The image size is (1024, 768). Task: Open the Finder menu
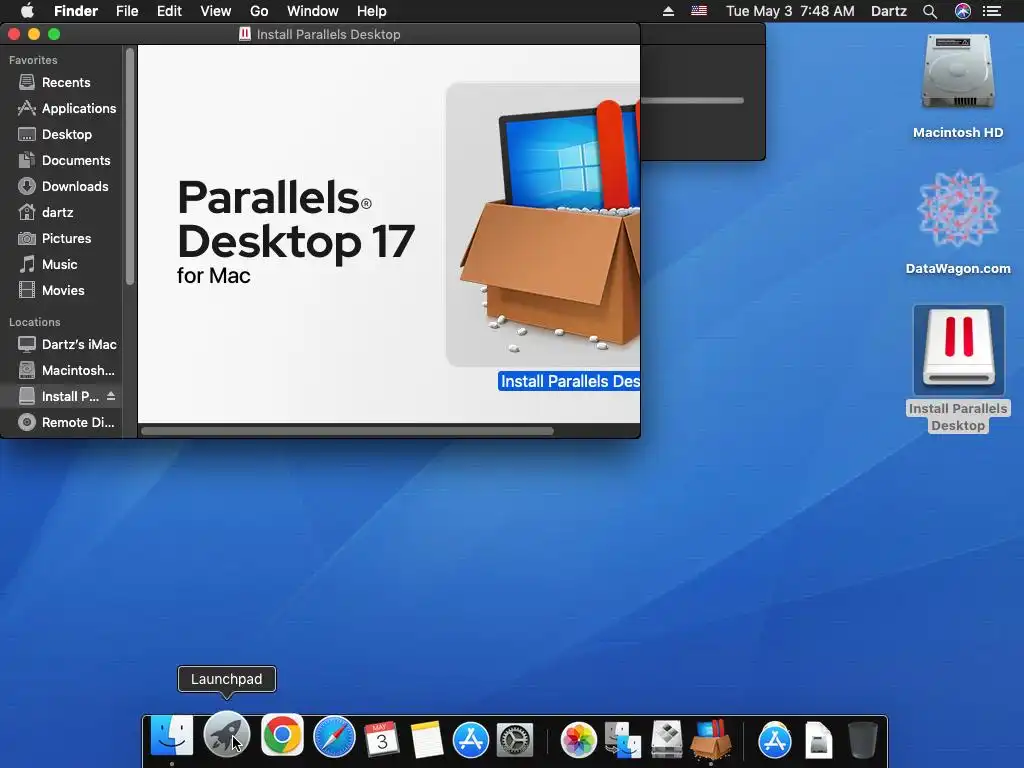(x=76, y=11)
